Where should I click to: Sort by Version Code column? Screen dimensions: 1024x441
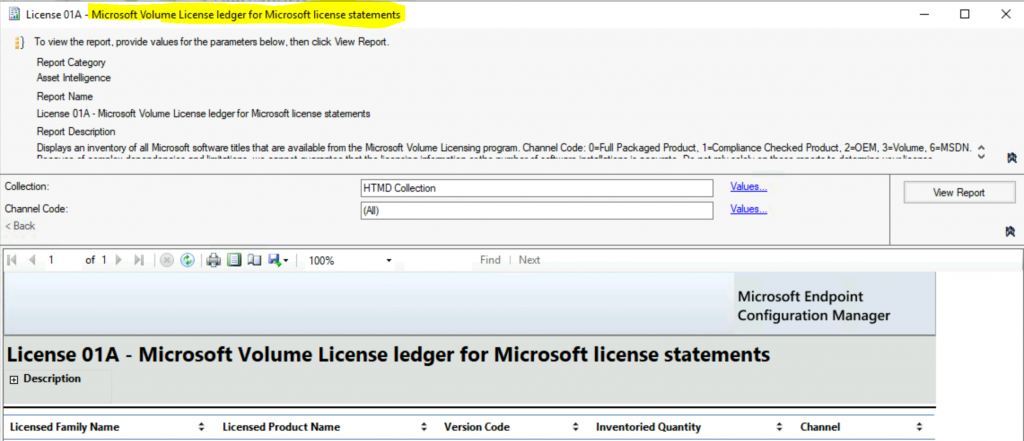(x=575, y=427)
